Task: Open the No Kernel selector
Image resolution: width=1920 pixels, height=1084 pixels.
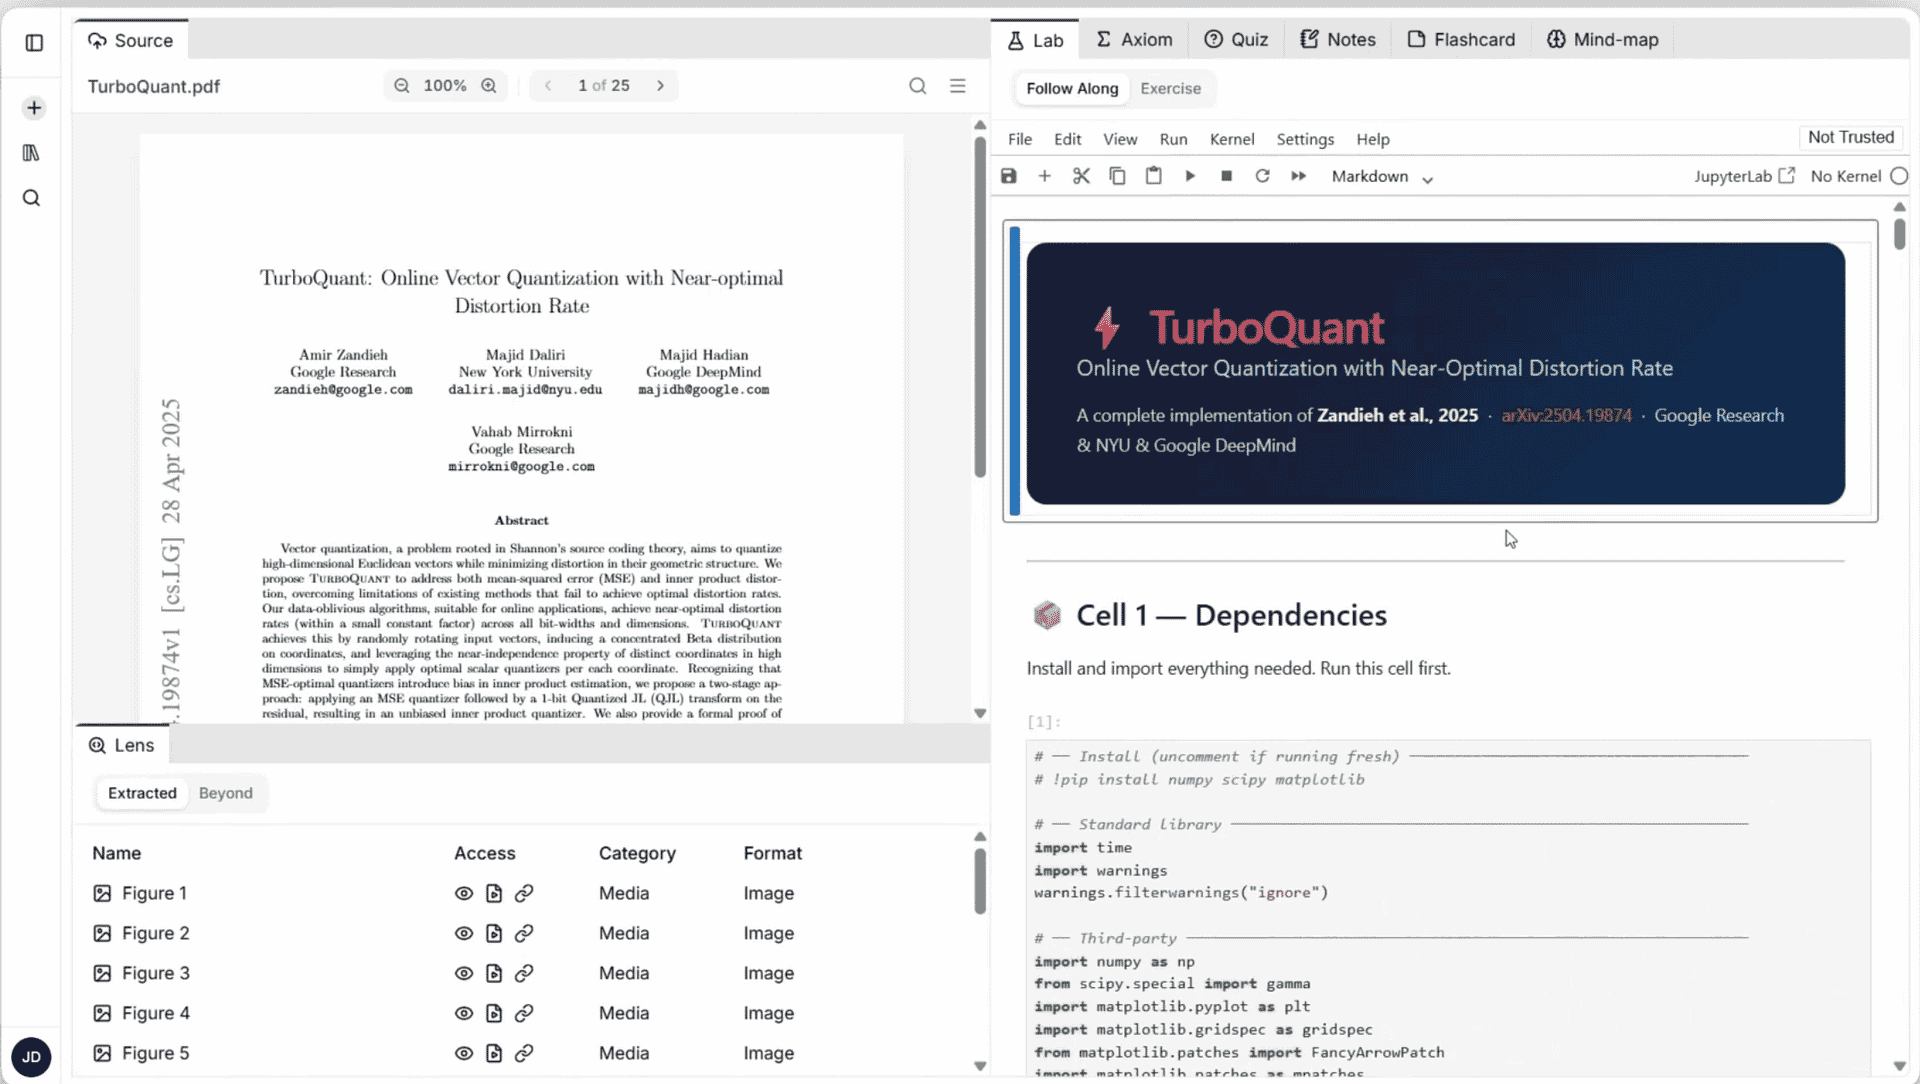Action: click(1859, 176)
